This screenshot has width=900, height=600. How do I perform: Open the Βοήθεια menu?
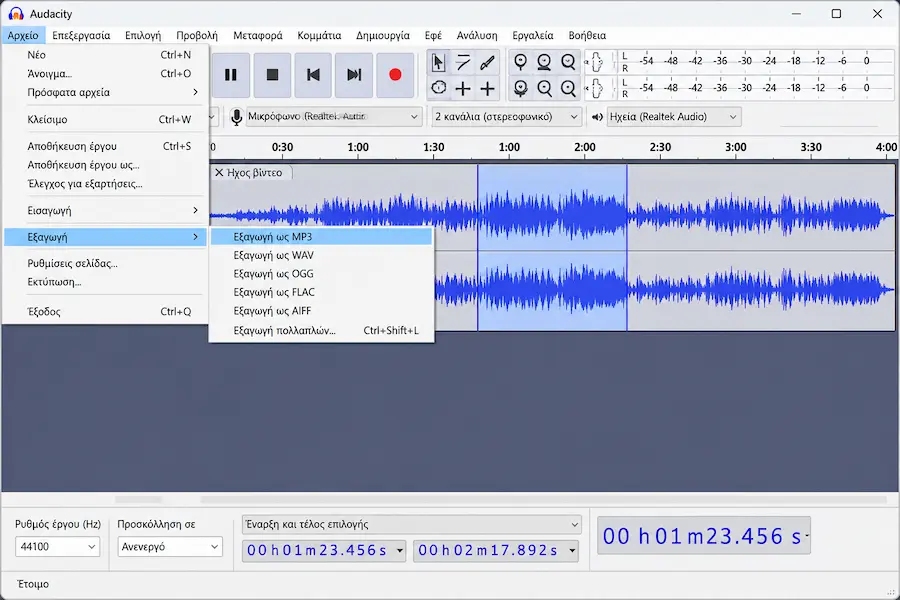(x=587, y=36)
